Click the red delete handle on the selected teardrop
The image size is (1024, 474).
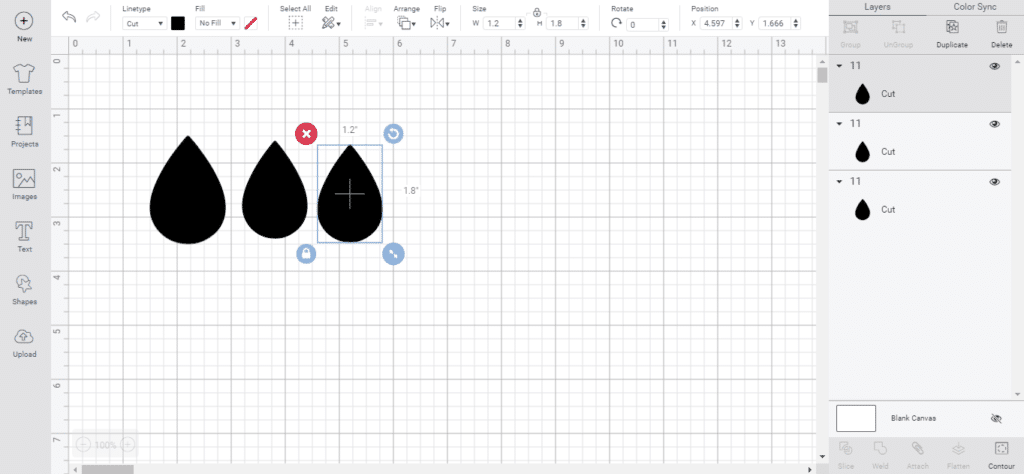pos(306,133)
